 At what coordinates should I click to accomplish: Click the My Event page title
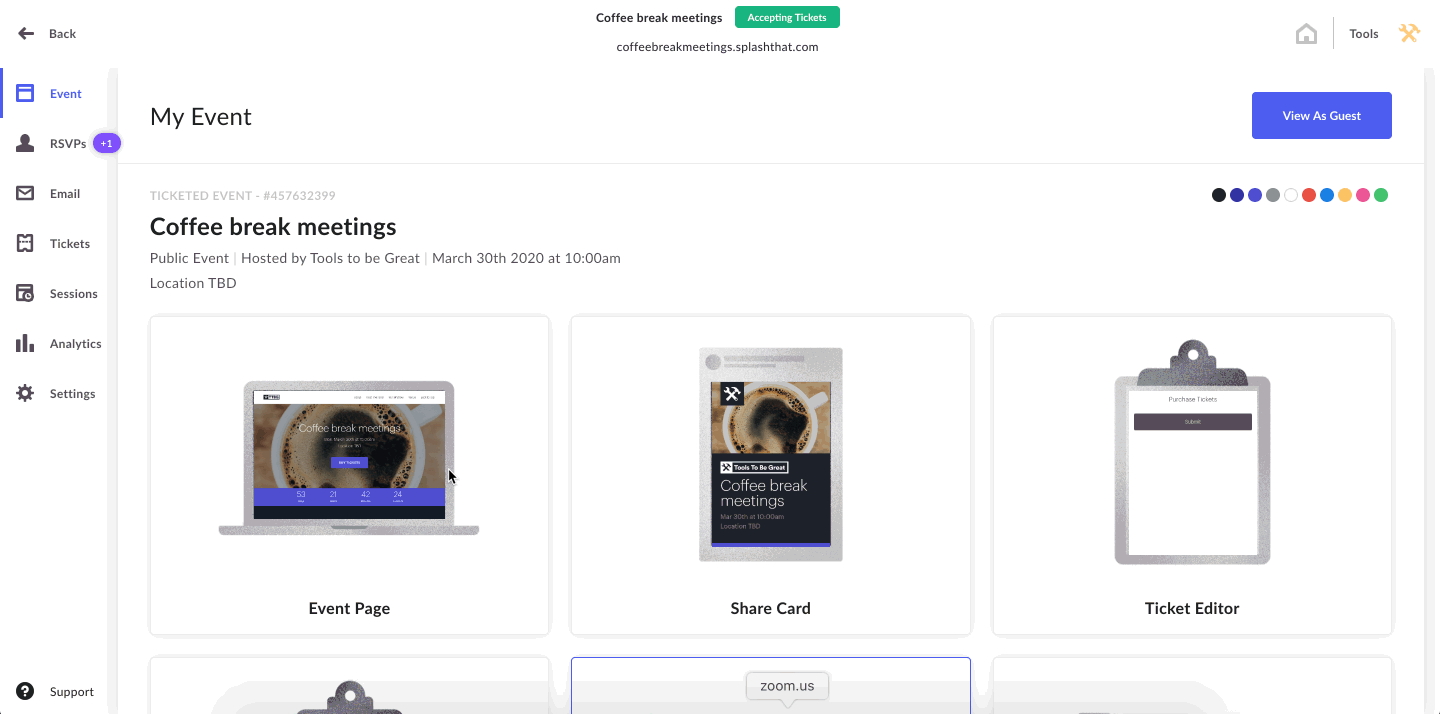tap(201, 117)
